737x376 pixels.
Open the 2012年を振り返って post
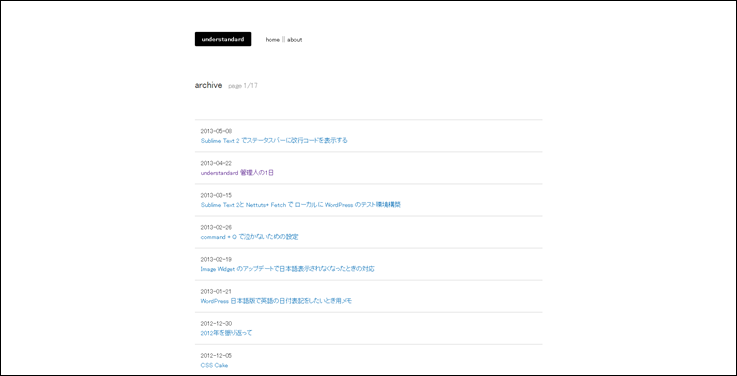pyautogui.click(x=227, y=333)
